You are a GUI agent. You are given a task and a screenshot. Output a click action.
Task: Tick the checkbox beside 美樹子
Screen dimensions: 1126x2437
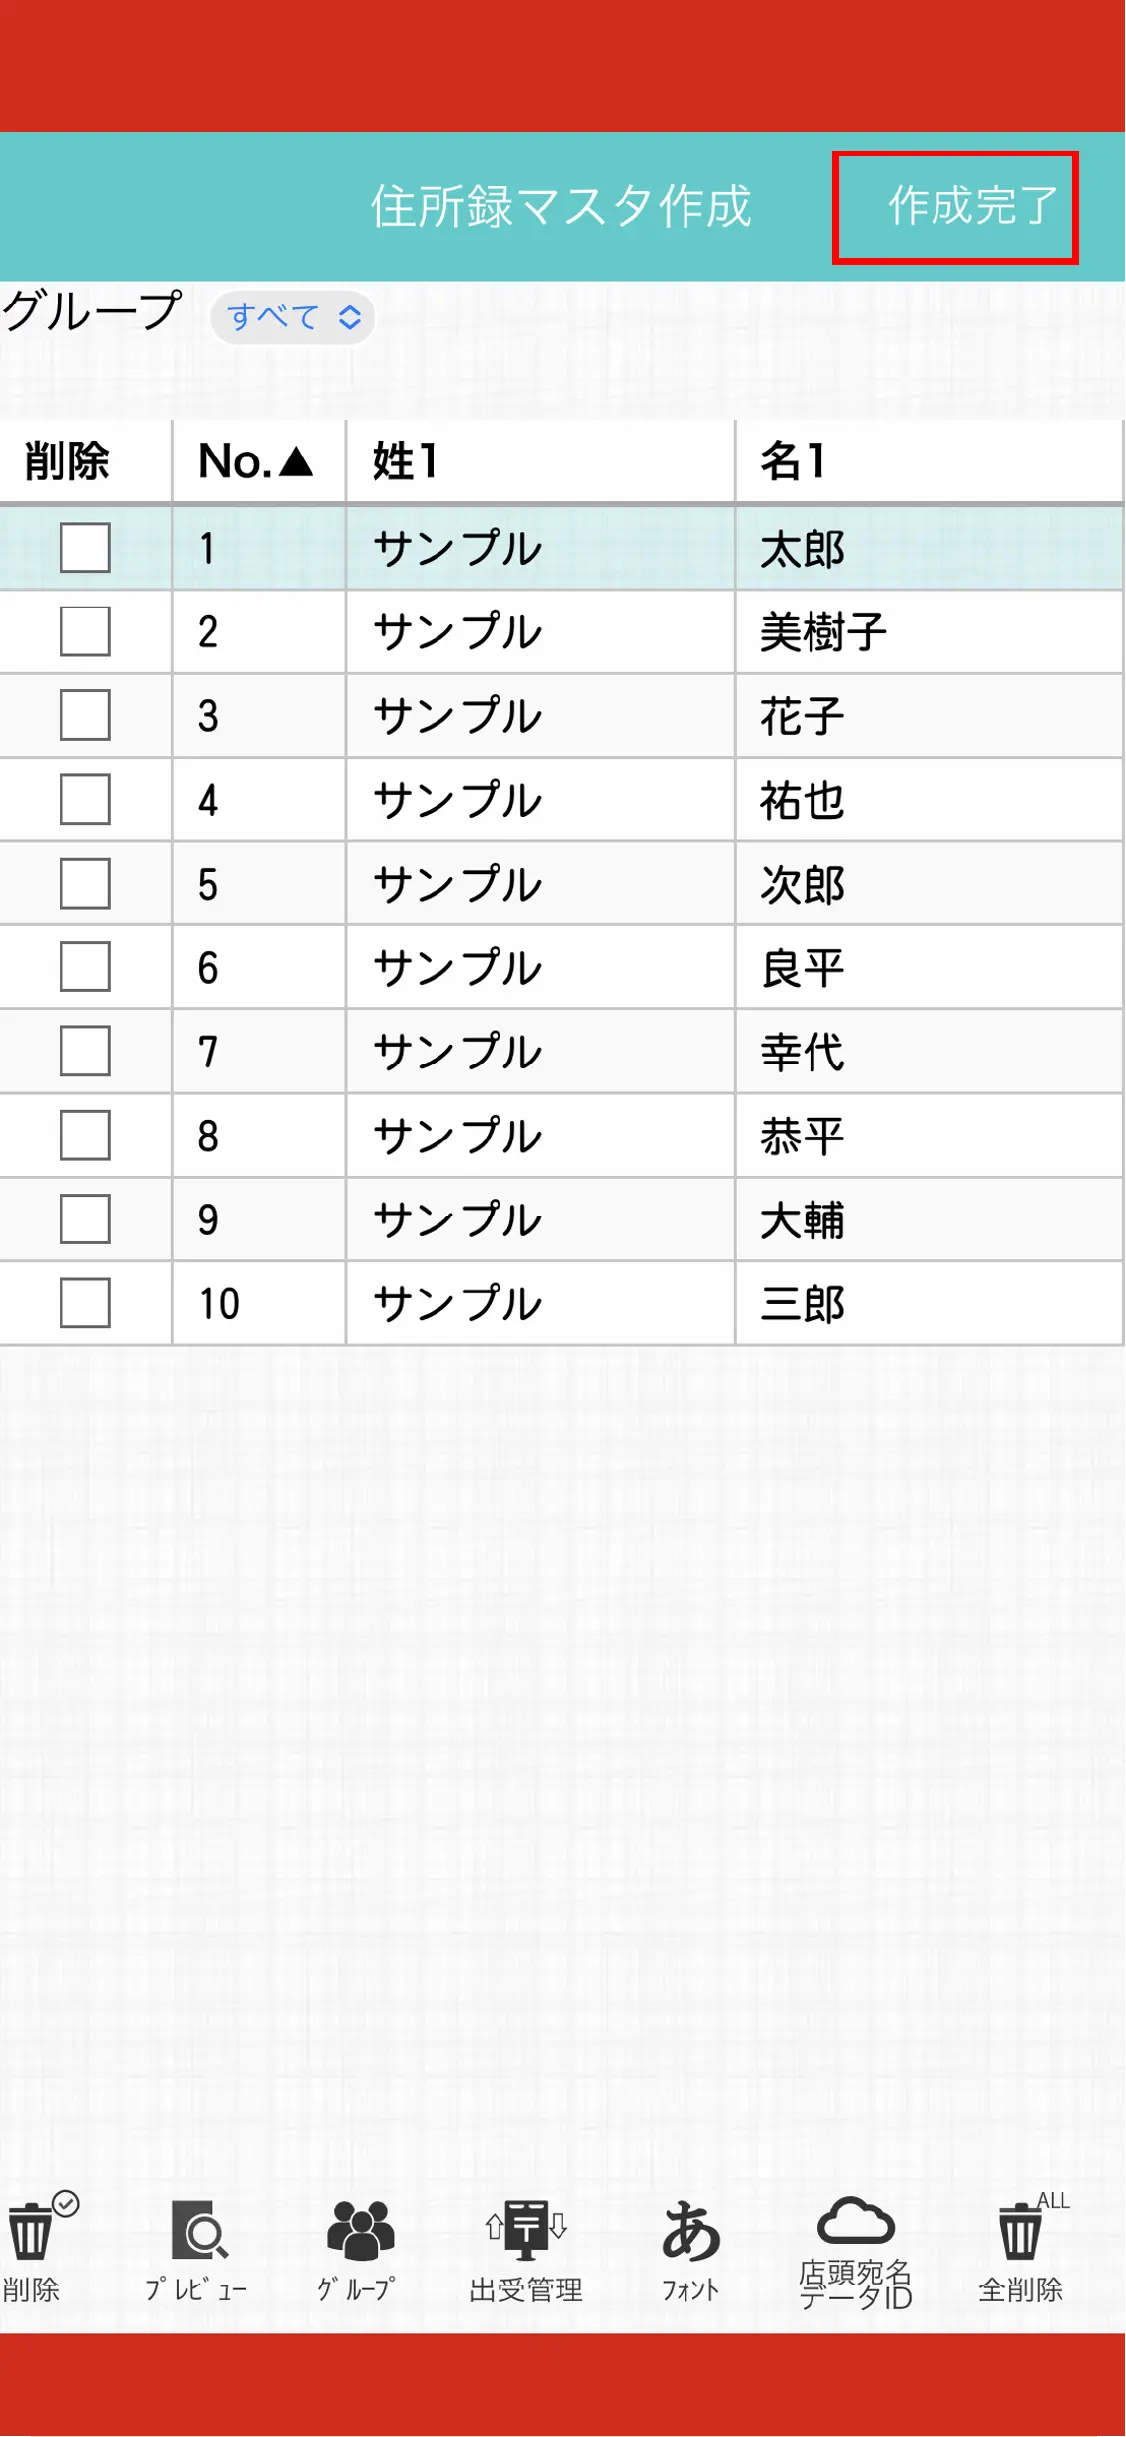pos(85,632)
